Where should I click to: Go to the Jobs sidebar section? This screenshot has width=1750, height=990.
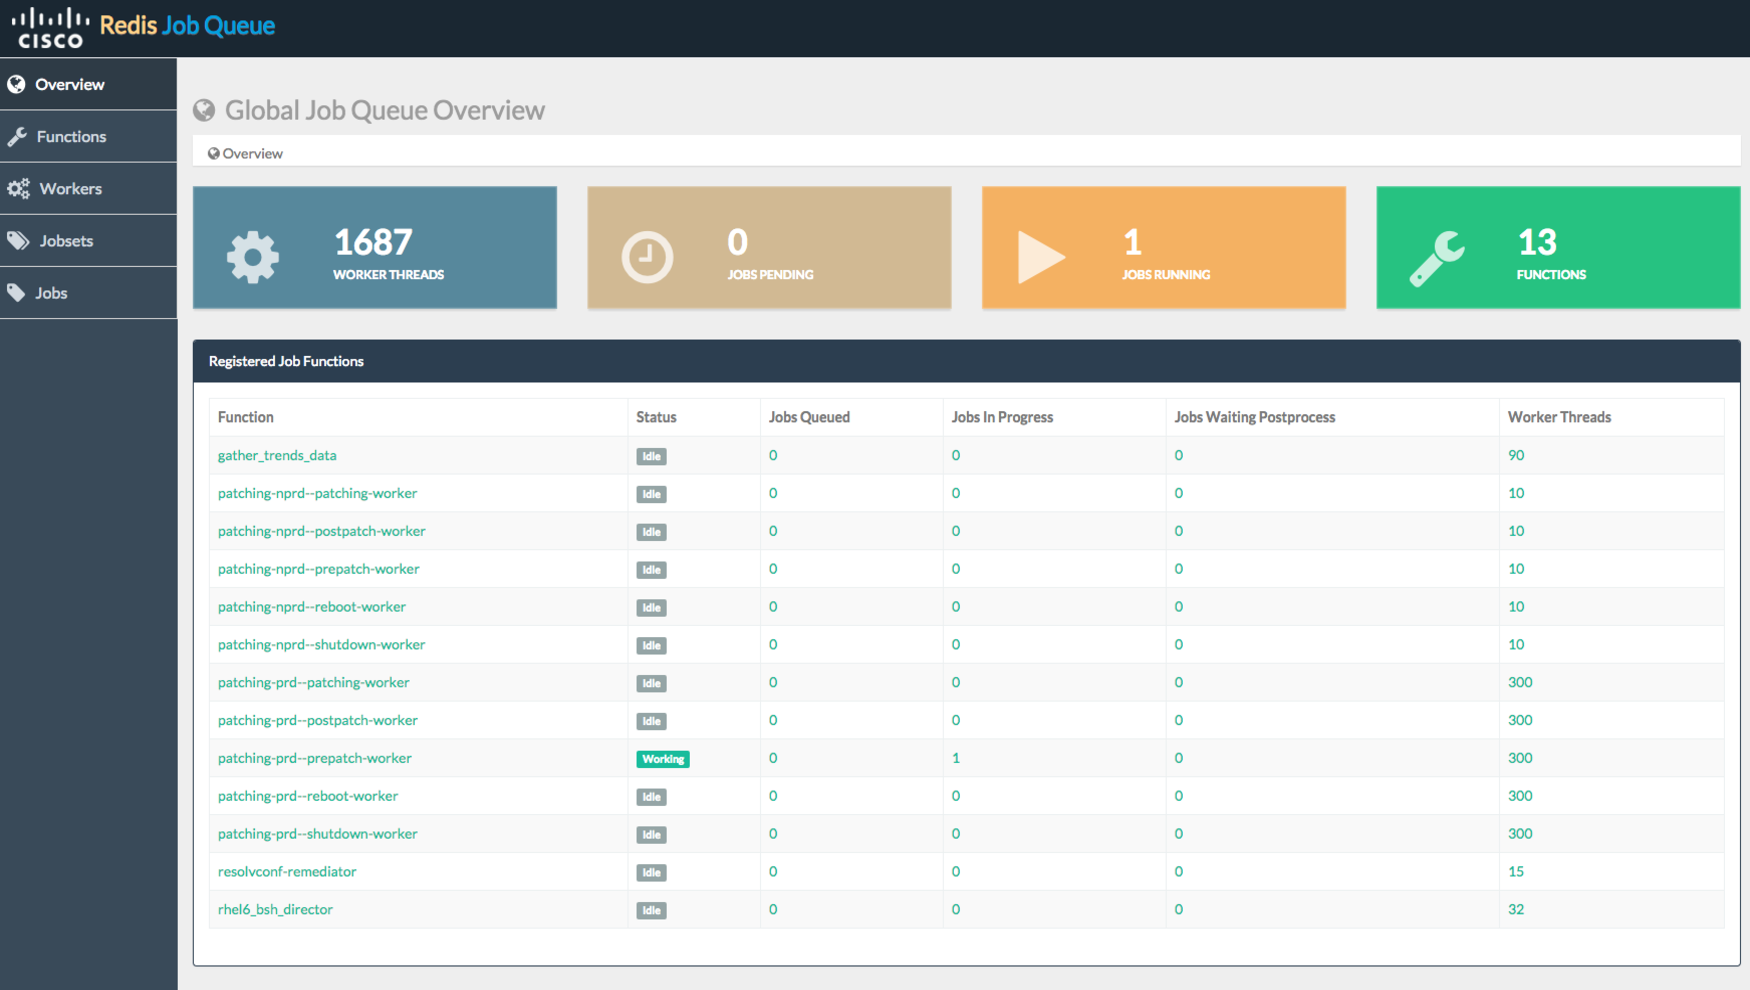click(51, 293)
